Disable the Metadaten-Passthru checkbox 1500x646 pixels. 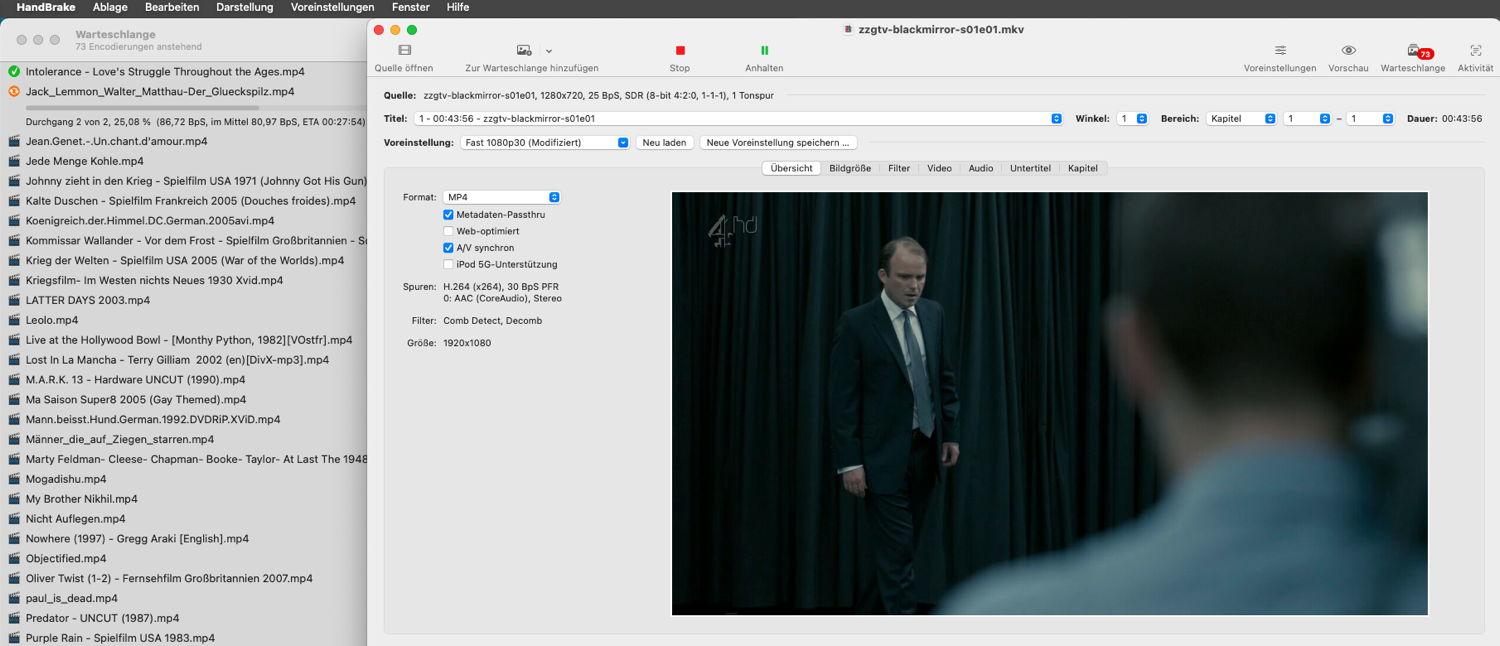[x=448, y=215]
